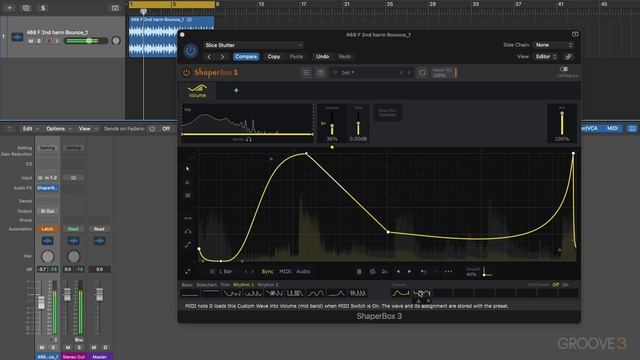This screenshot has height=360, width=640.
Task: Expand the wave editor with arrows icon
Action: [x=188, y=271]
